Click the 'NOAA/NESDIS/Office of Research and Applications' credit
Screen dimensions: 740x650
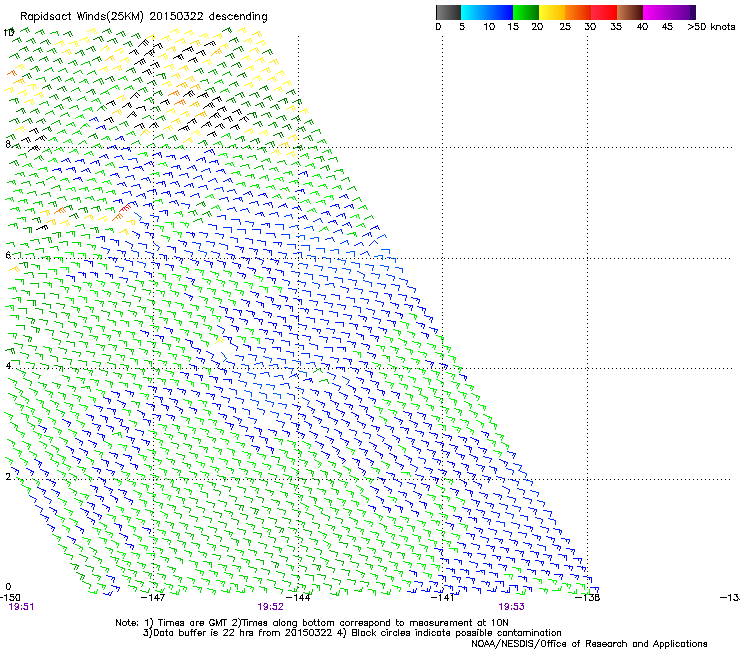point(589,644)
